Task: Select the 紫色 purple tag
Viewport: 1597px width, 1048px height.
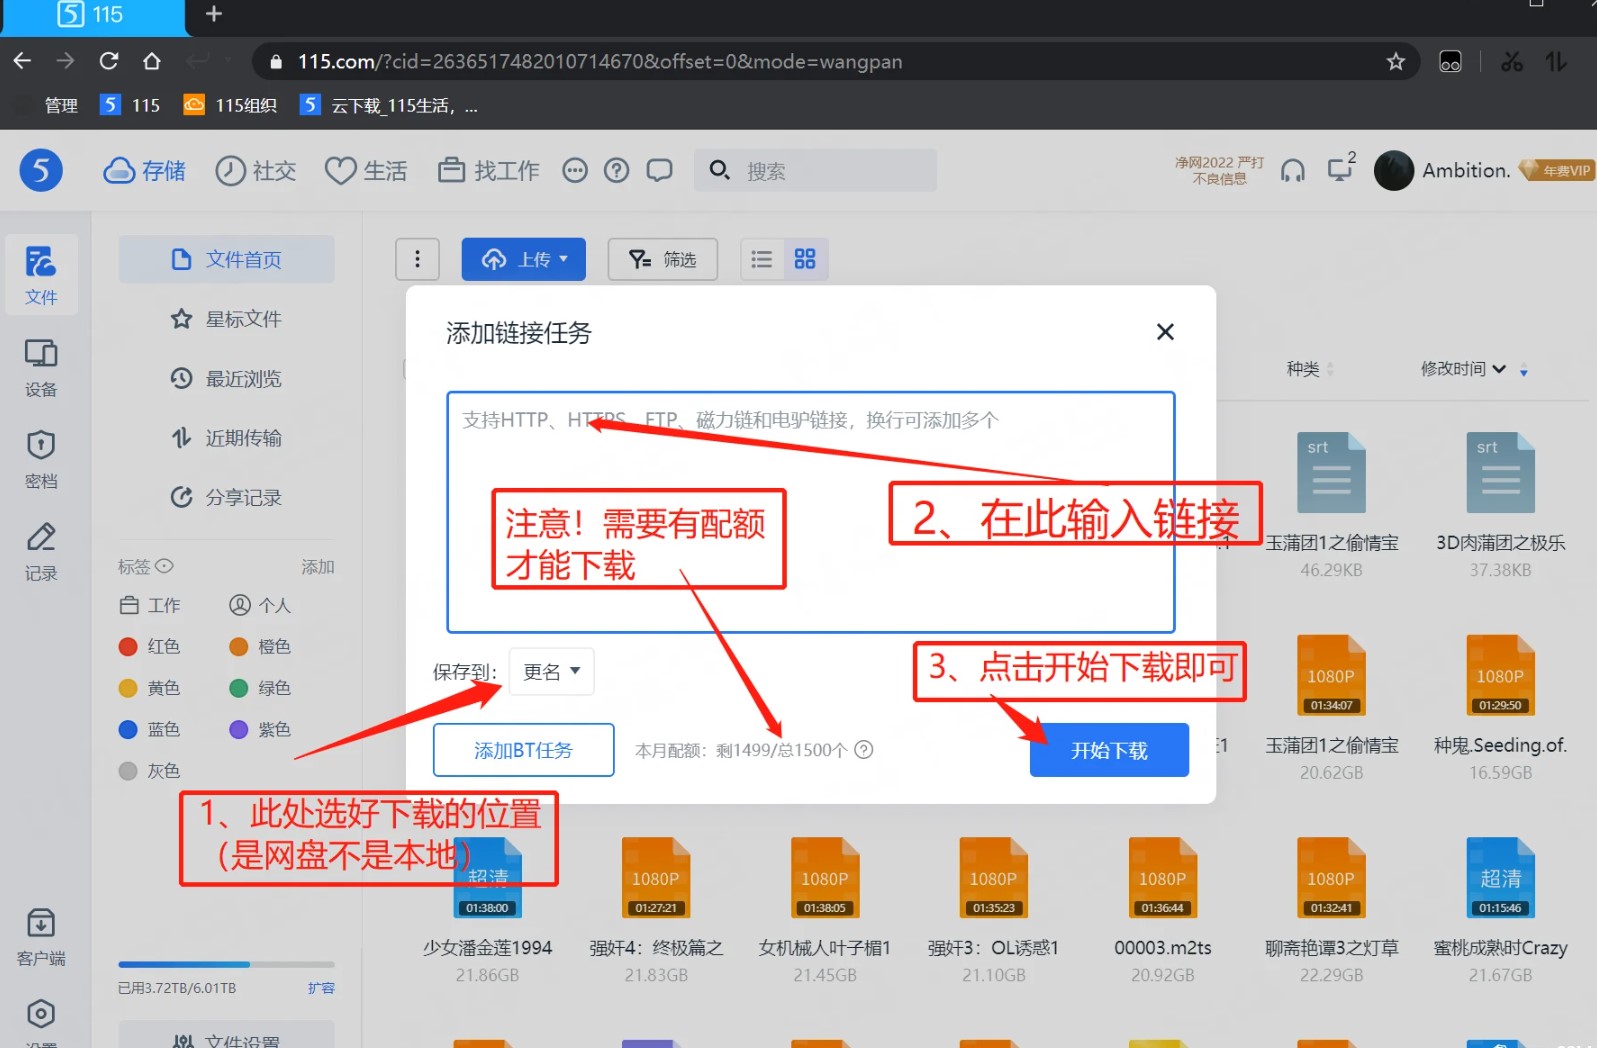Action: tap(261, 729)
